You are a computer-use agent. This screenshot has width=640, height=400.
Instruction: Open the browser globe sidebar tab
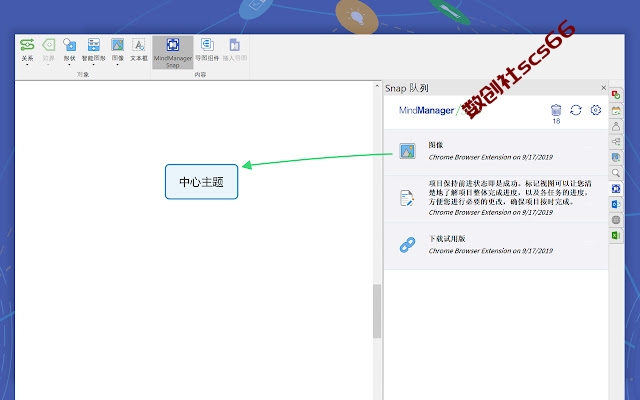pos(616,157)
